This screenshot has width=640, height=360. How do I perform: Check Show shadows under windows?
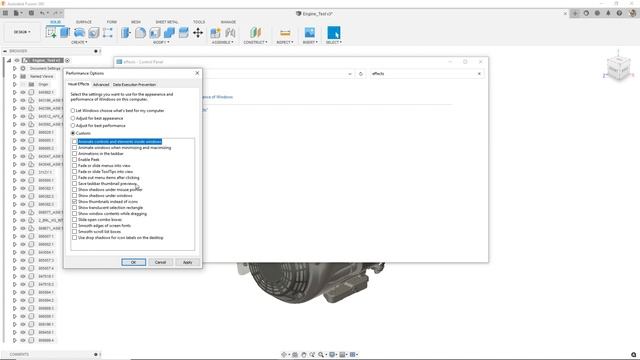(x=74, y=196)
